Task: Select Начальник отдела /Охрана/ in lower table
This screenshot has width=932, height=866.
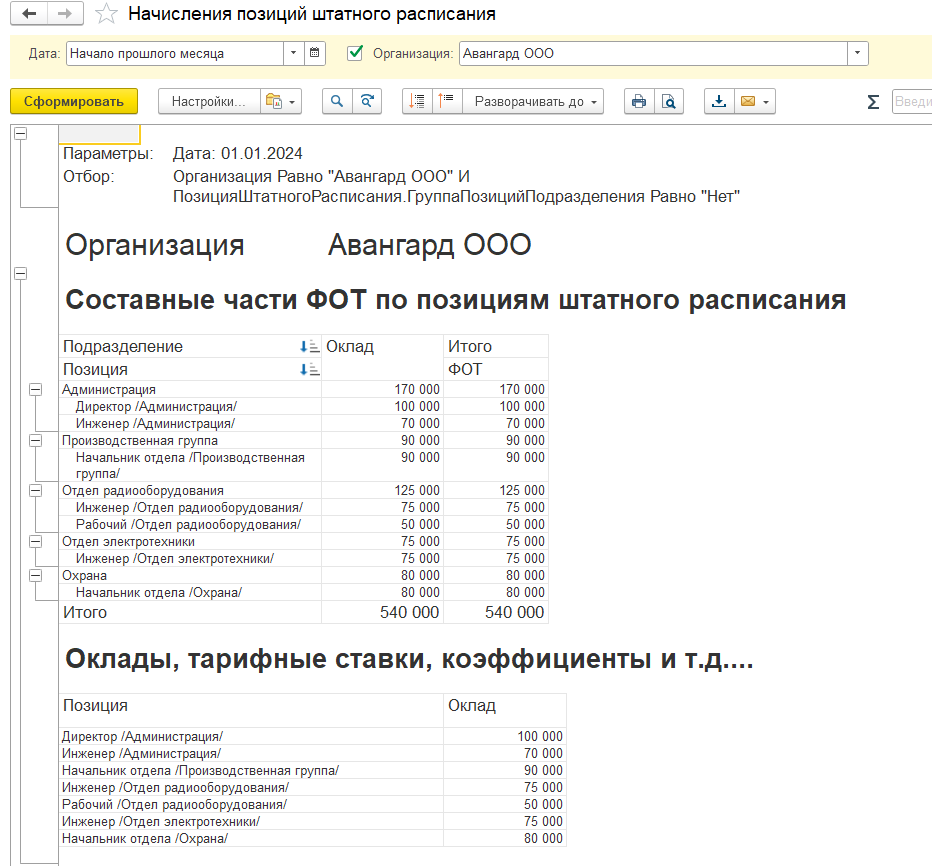Action: click(251, 839)
